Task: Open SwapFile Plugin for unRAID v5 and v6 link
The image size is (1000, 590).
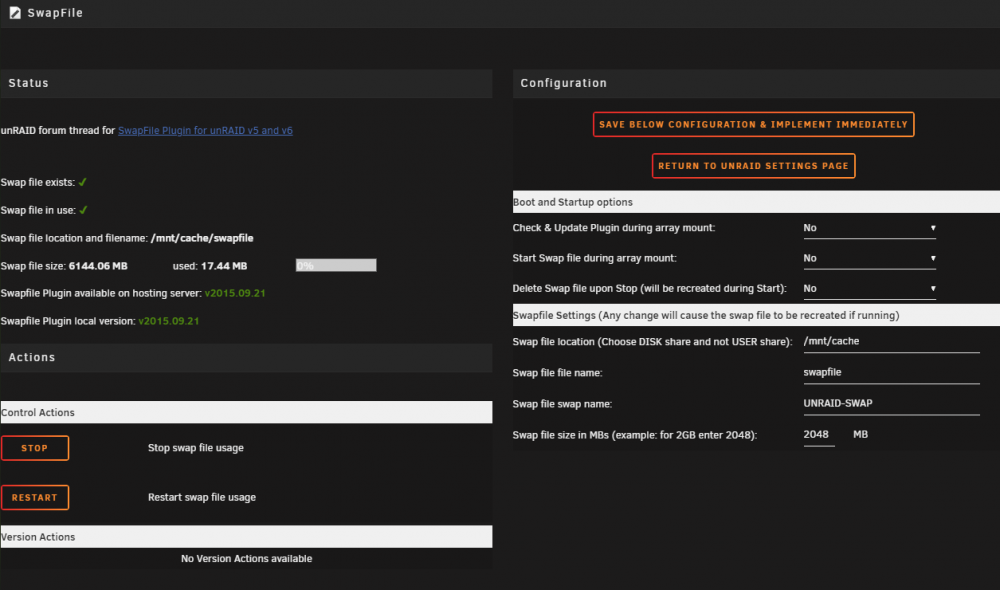Action: (x=205, y=130)
